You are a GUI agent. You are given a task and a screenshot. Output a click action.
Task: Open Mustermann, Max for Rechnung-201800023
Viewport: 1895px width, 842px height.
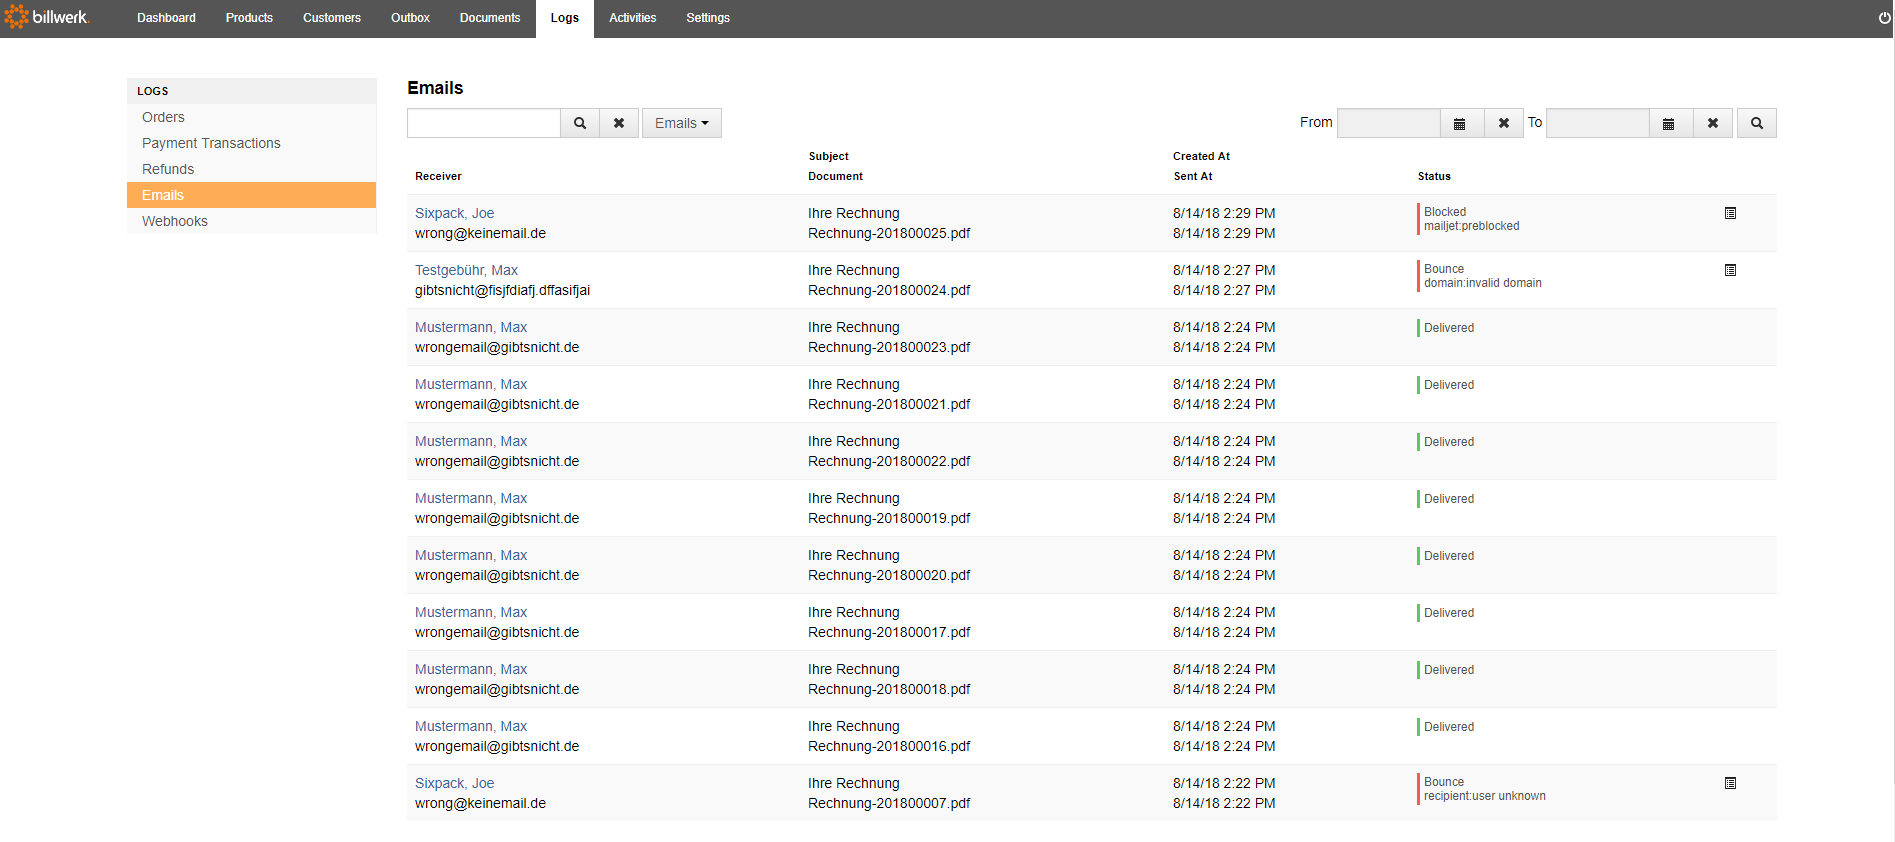point(471,327)
